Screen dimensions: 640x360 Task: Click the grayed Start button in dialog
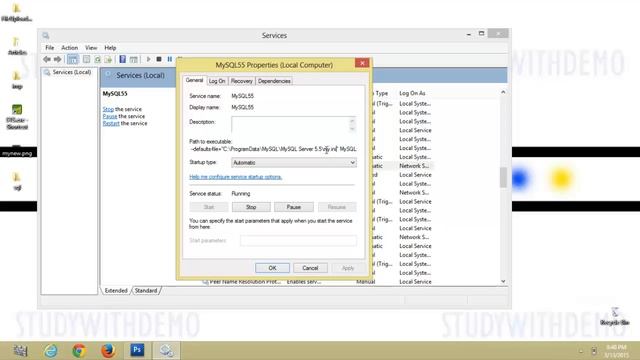[209, 207]
